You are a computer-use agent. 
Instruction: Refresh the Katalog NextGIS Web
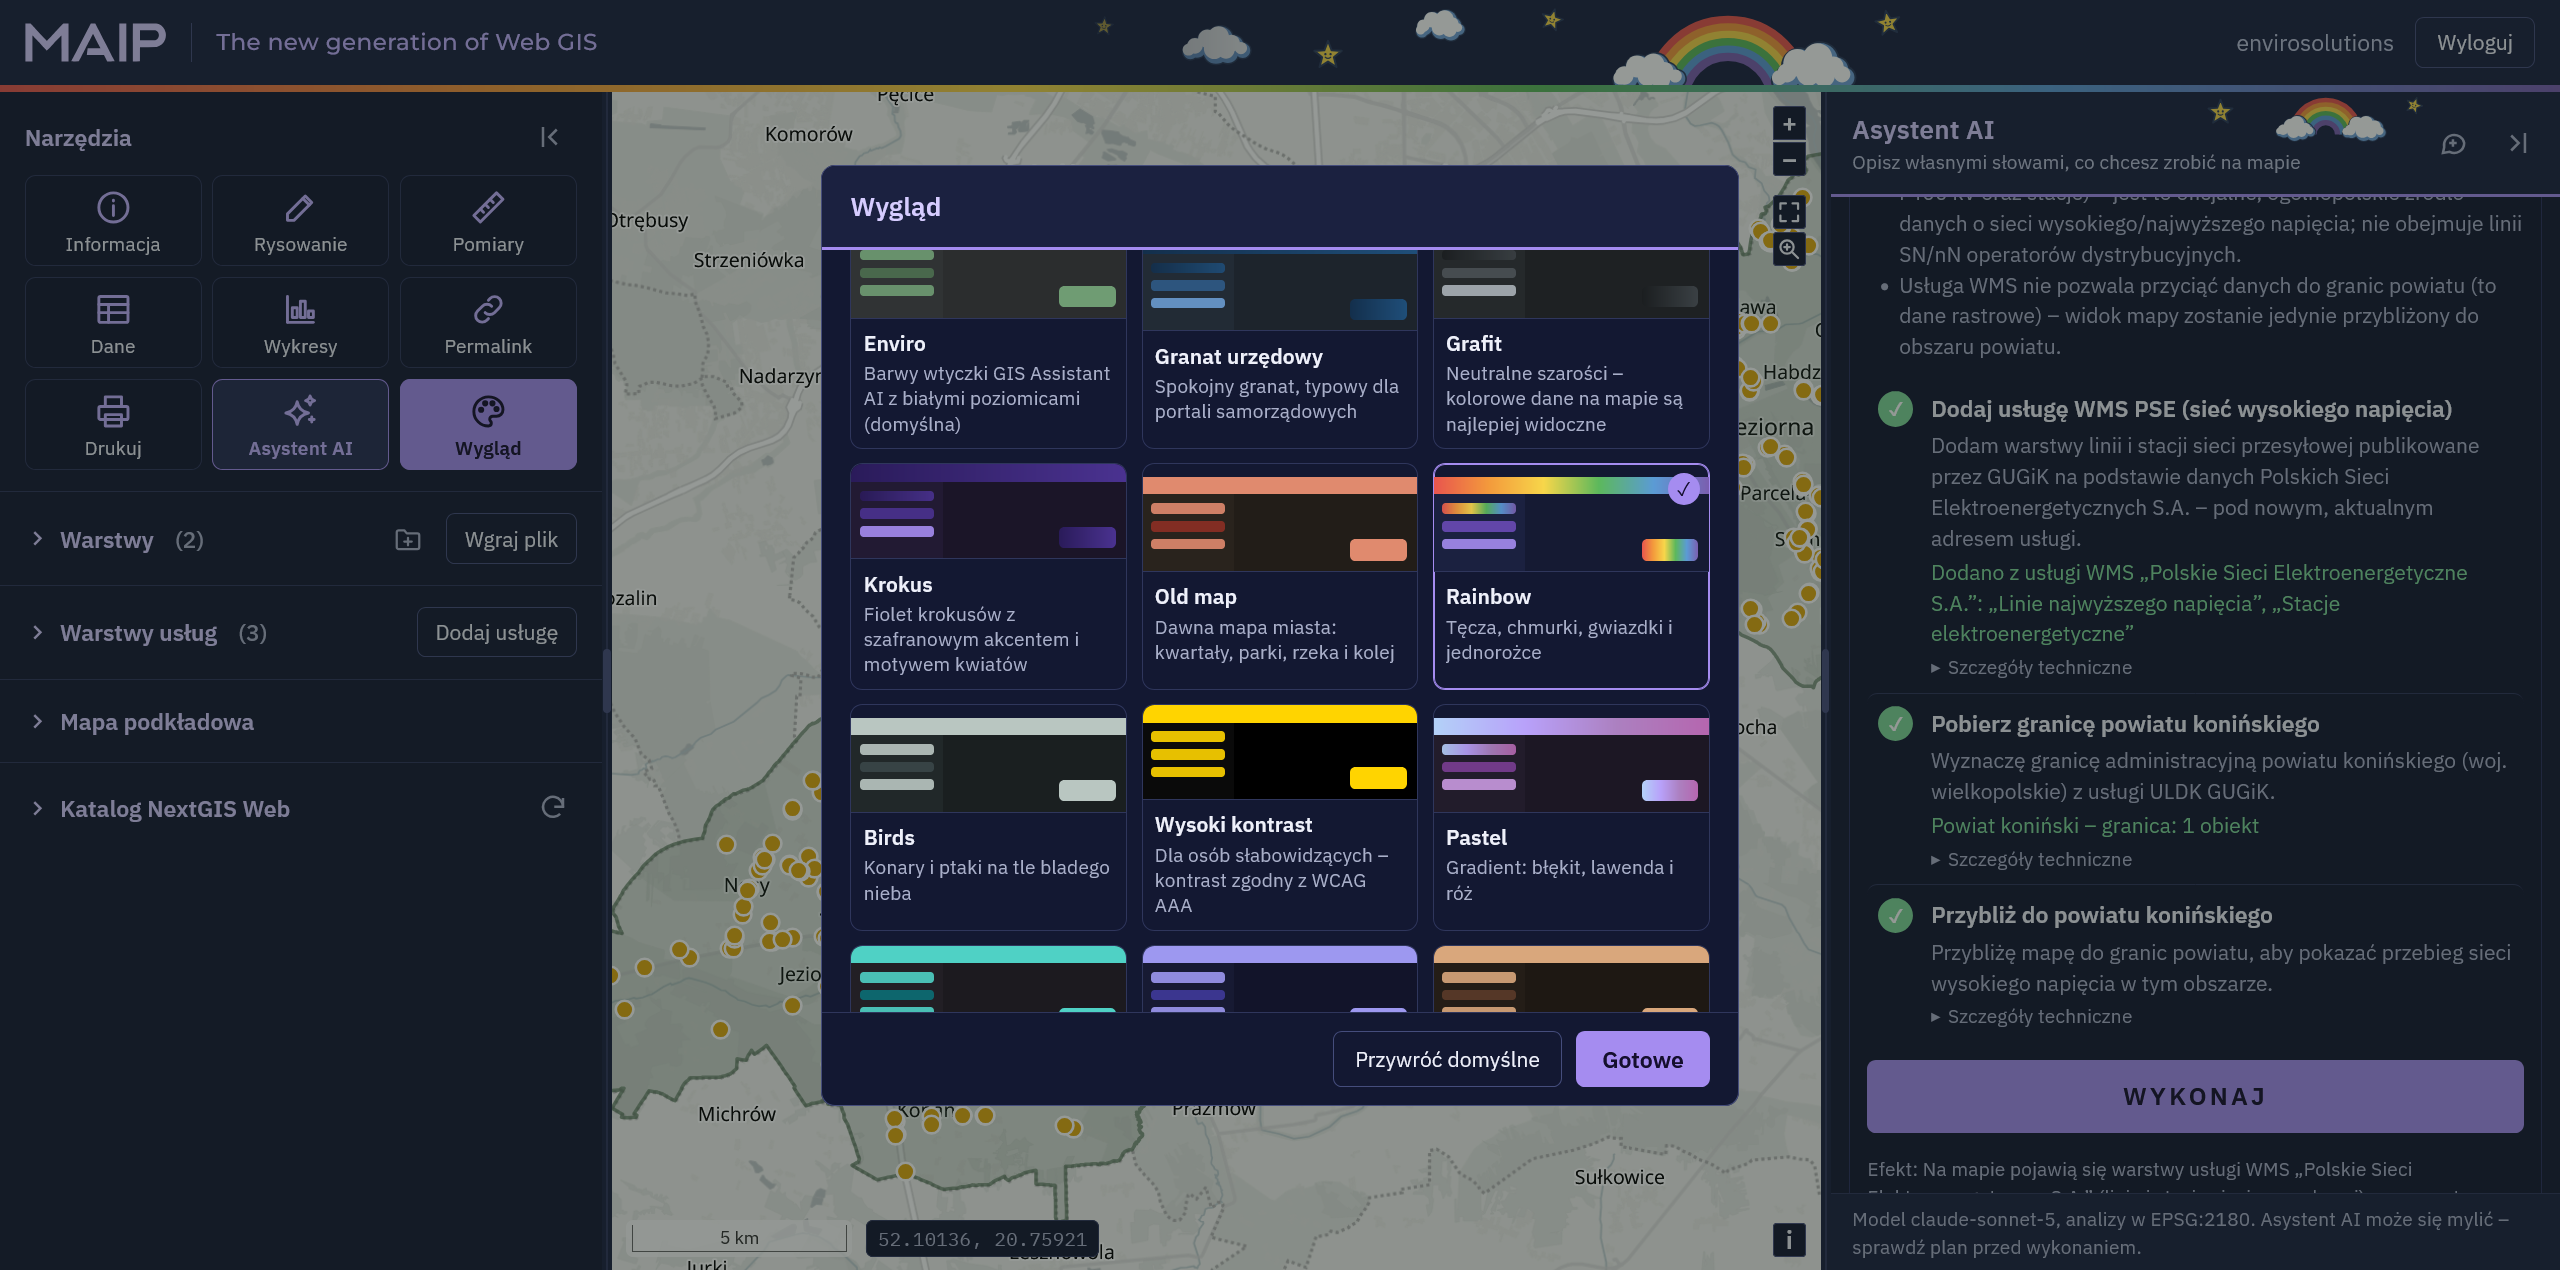pyautogui.click(x=553, y=807)
